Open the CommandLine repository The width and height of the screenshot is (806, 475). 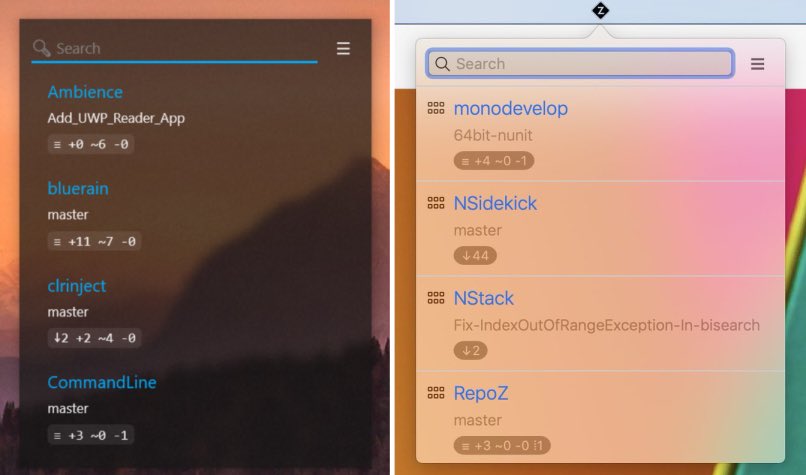[102, 382]
